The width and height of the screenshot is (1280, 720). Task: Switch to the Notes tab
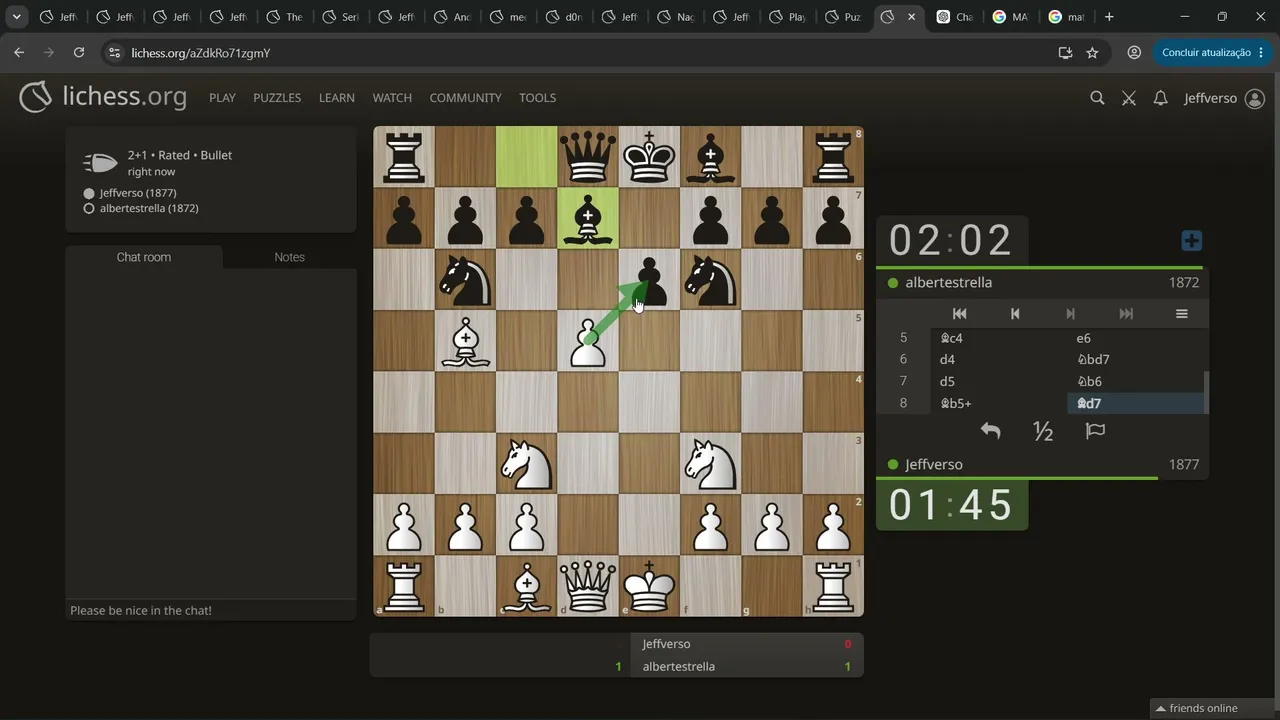[290, 257]
